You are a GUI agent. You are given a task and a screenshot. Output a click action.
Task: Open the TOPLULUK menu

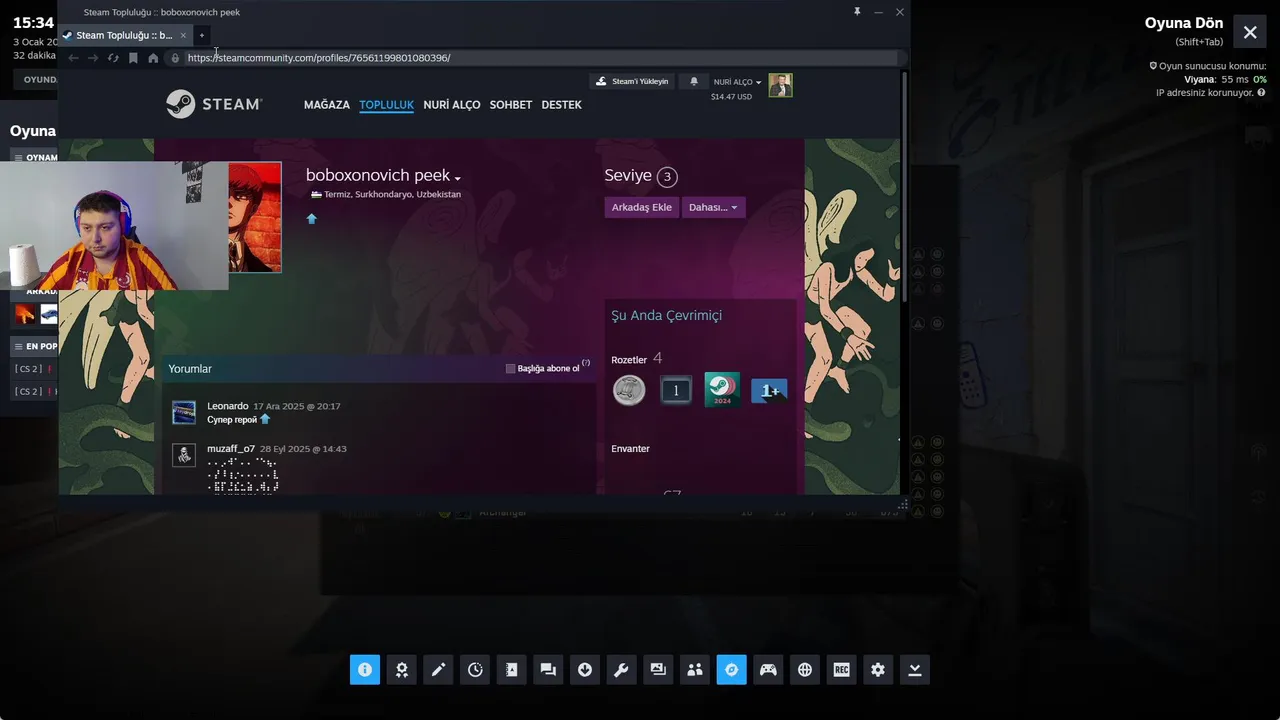click(x=387, y=105)
